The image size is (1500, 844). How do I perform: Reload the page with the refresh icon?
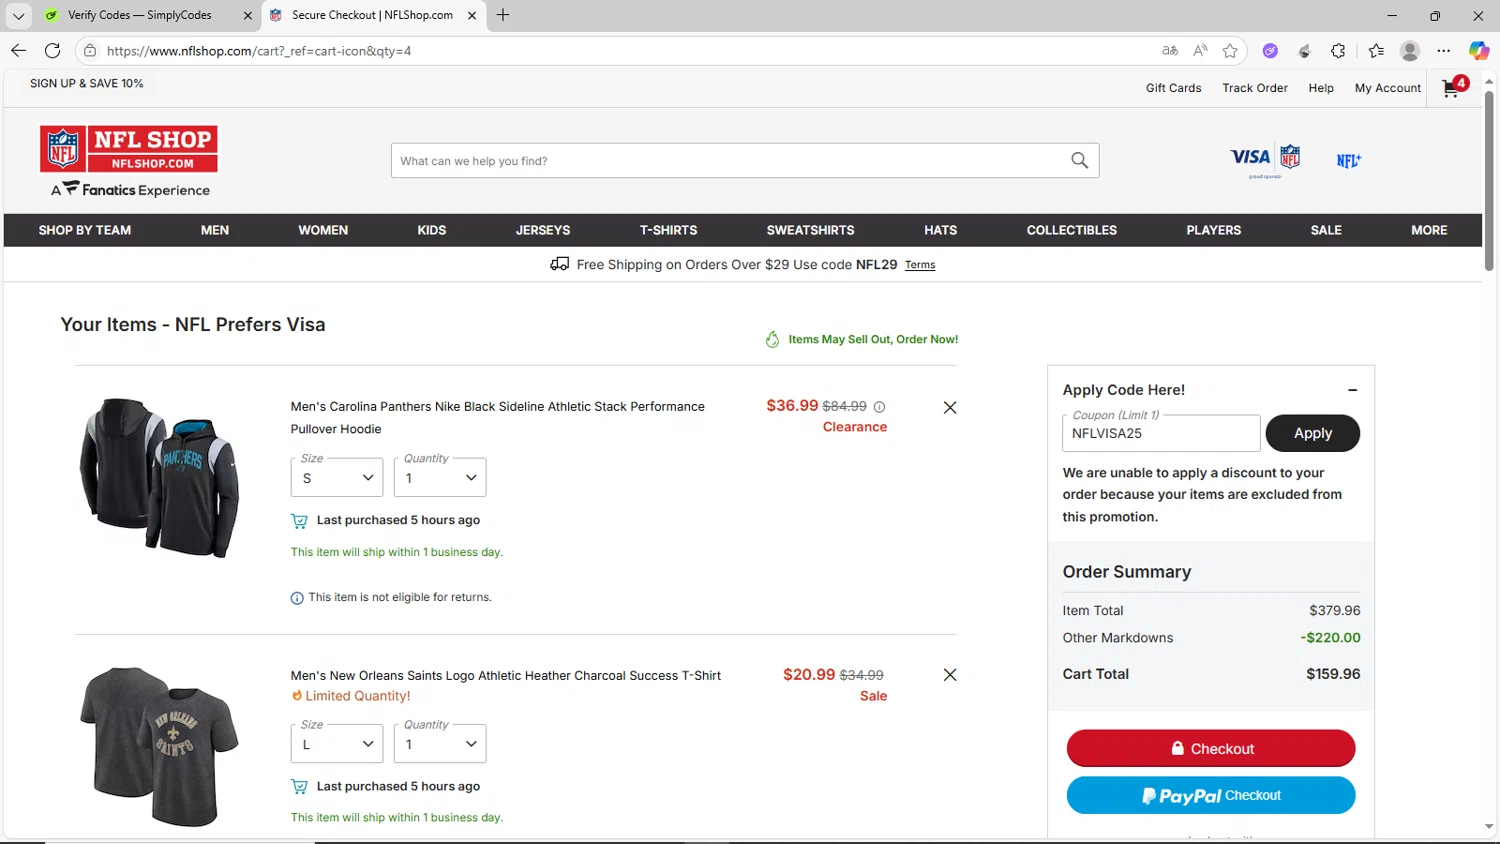point(53,50)
